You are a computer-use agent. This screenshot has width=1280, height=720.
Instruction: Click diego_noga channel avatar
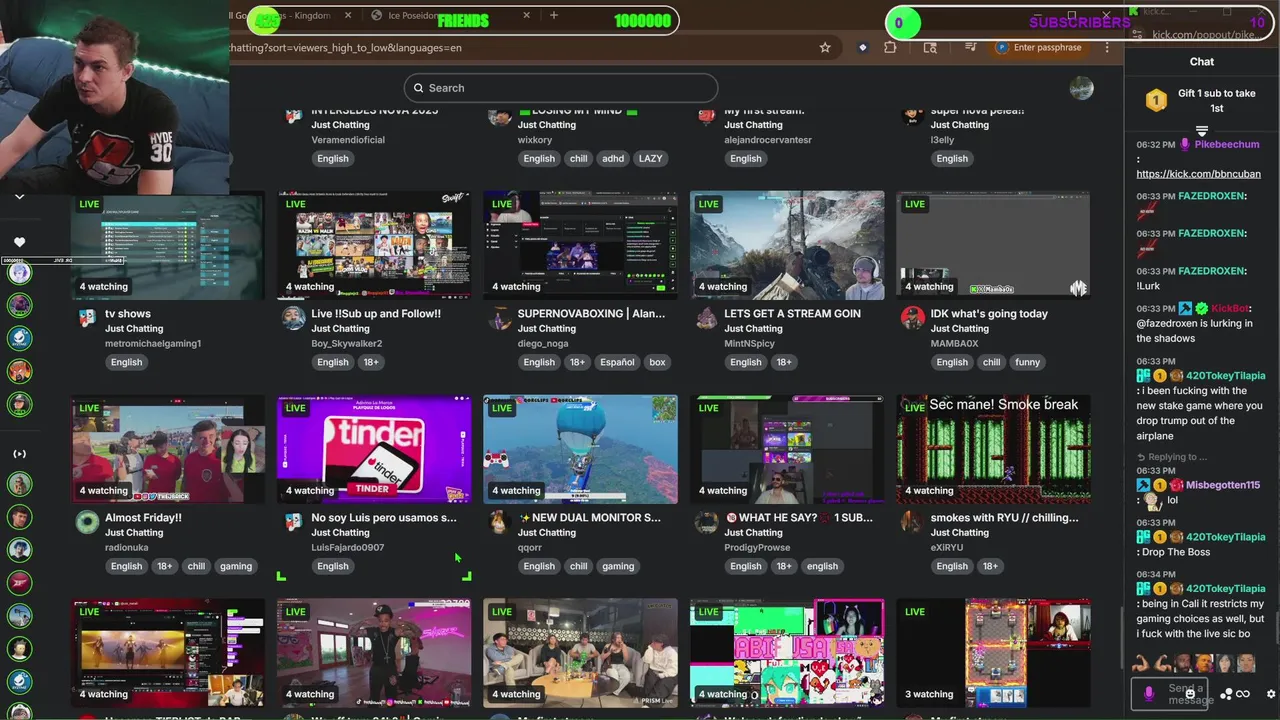(499, 319)
